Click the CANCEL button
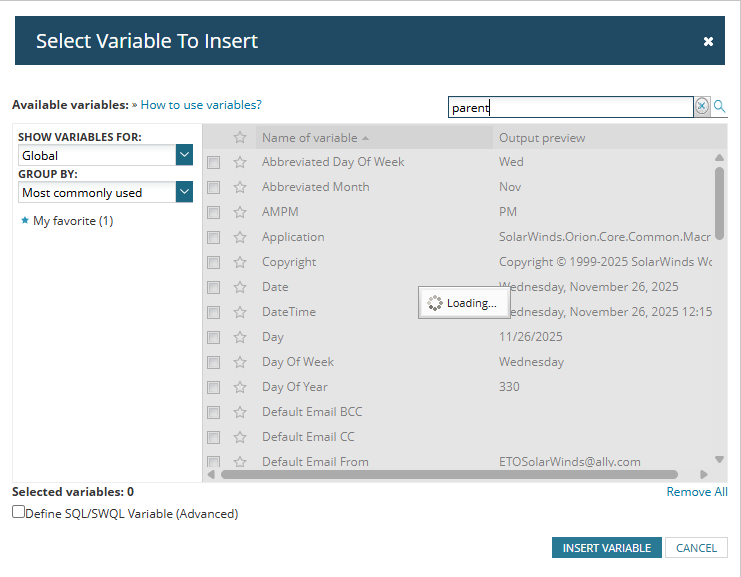This screenshot has height=577, width=741. point(696,548)
